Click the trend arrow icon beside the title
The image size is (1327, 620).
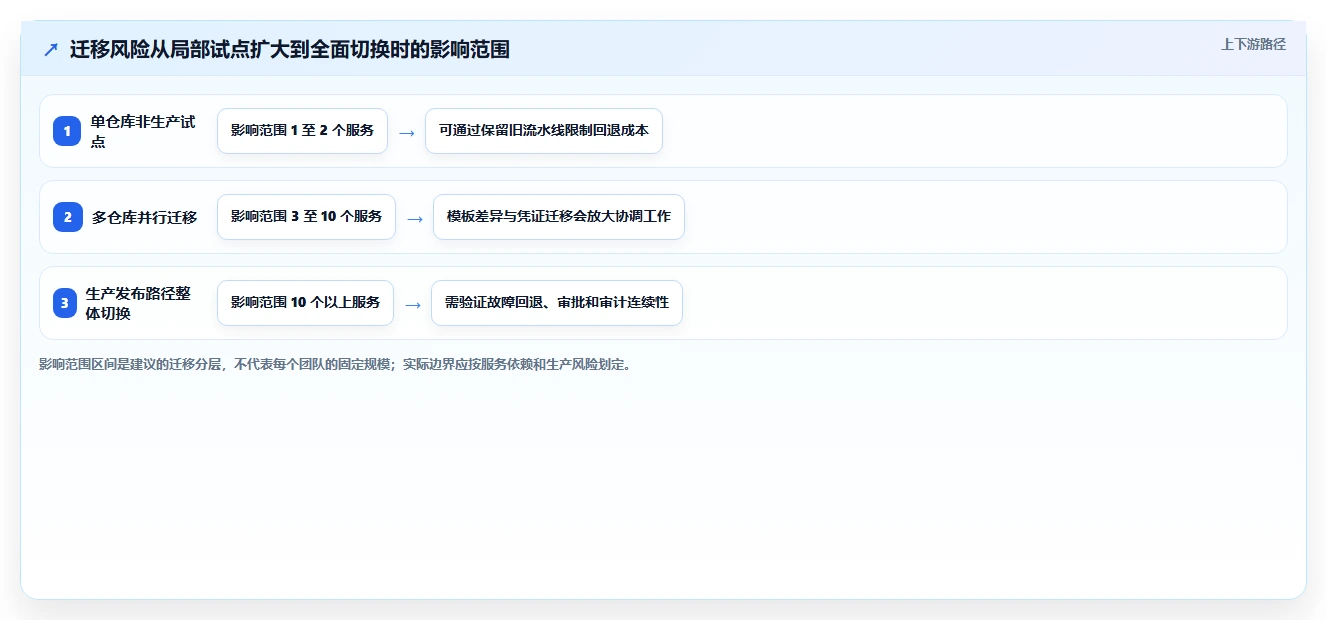[x=51, y=49]
